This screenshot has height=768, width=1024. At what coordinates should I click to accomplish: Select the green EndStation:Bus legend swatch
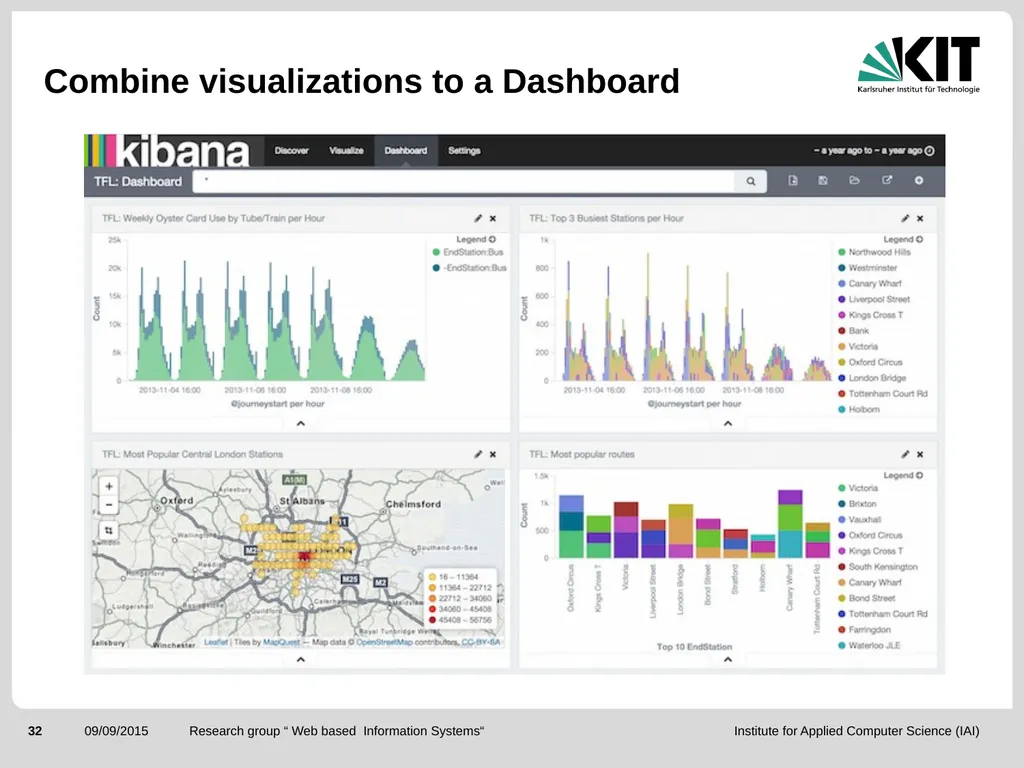[x=436, y=252]
